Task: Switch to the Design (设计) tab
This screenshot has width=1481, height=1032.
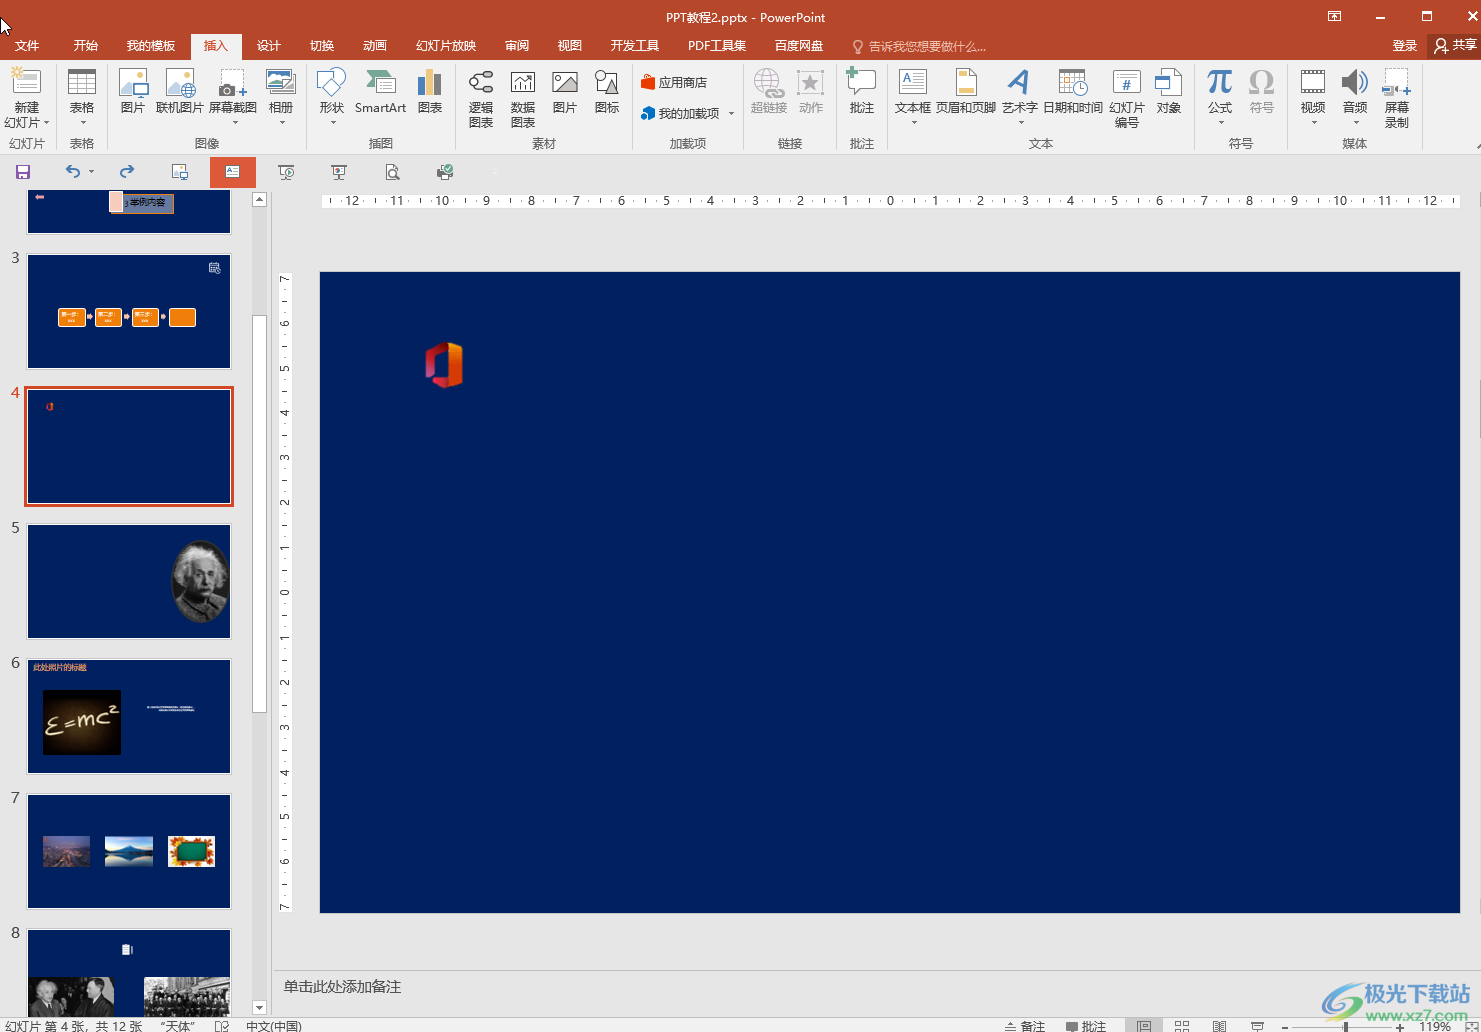Action: (x=269, y=45)
